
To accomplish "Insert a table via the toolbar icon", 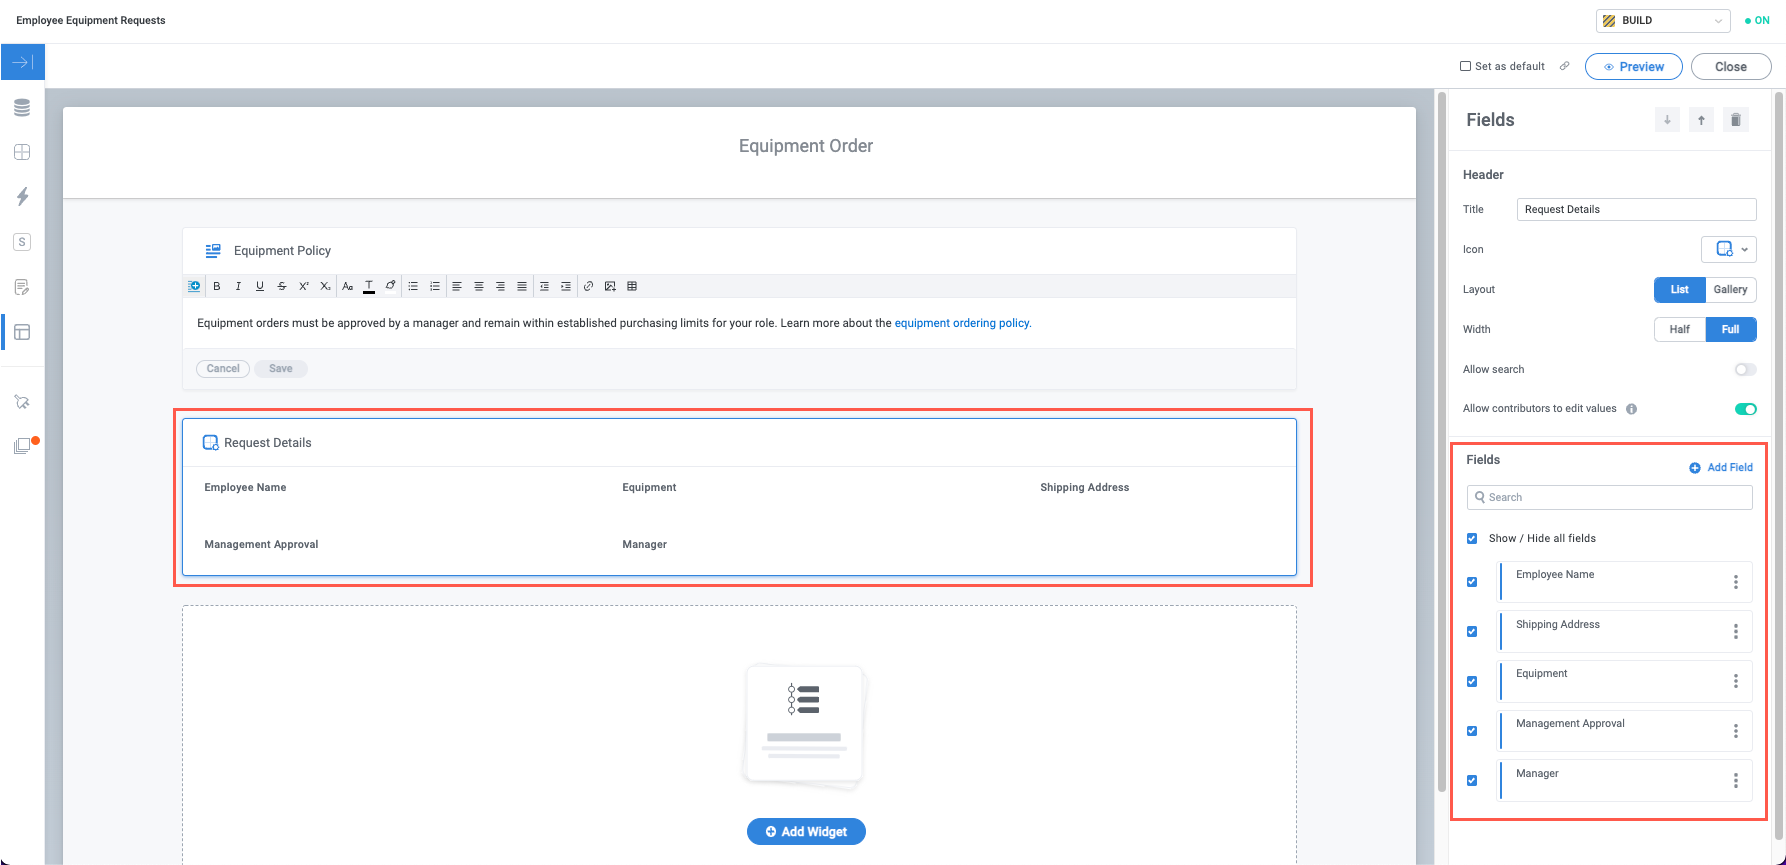I will coord(632,286).
